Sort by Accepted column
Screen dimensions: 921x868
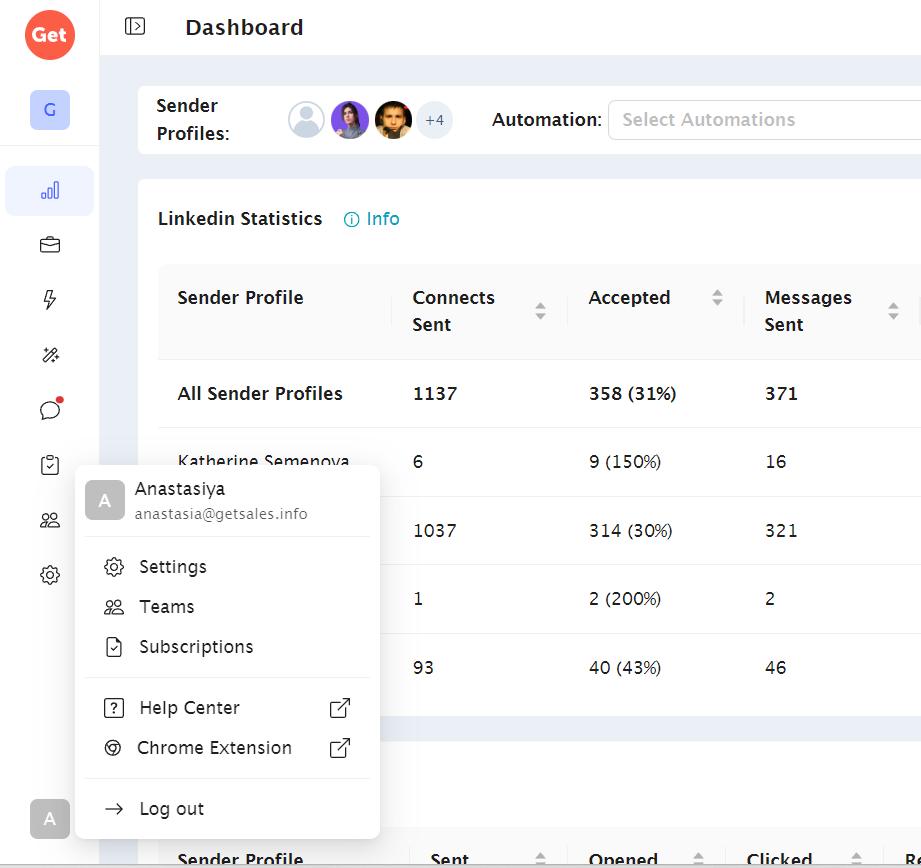717,298
